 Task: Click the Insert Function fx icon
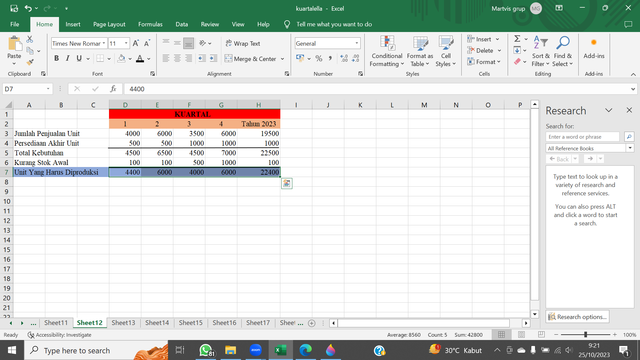(x=113, y=89)
